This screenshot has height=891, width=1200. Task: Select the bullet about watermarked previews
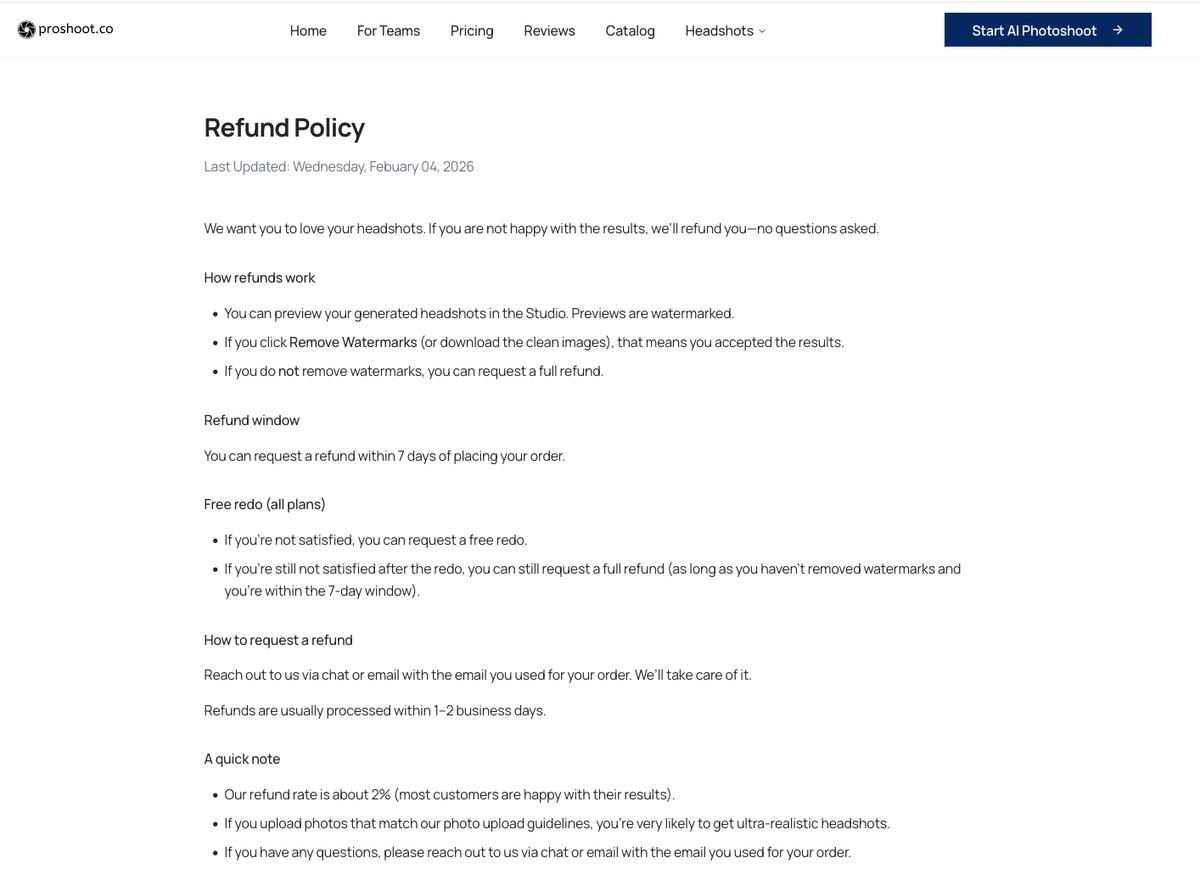[x=478, y=313]
